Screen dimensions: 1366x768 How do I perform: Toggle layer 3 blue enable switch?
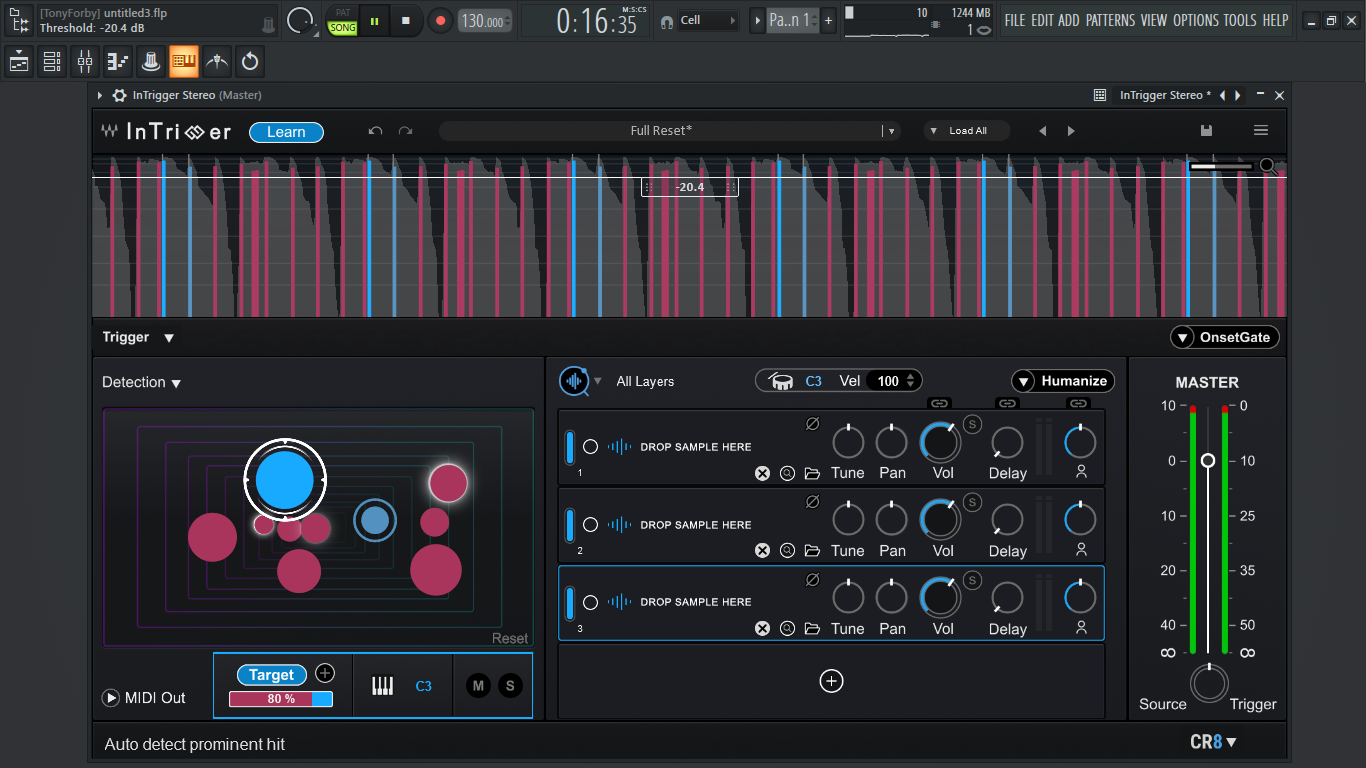tap(570, 603)
